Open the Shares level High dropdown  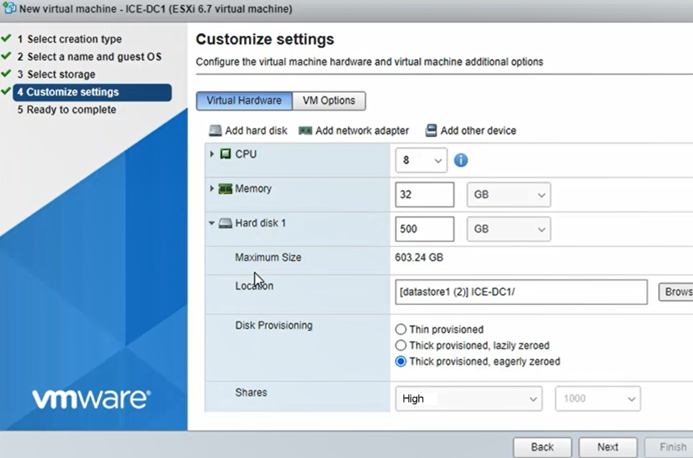(468, 399)
